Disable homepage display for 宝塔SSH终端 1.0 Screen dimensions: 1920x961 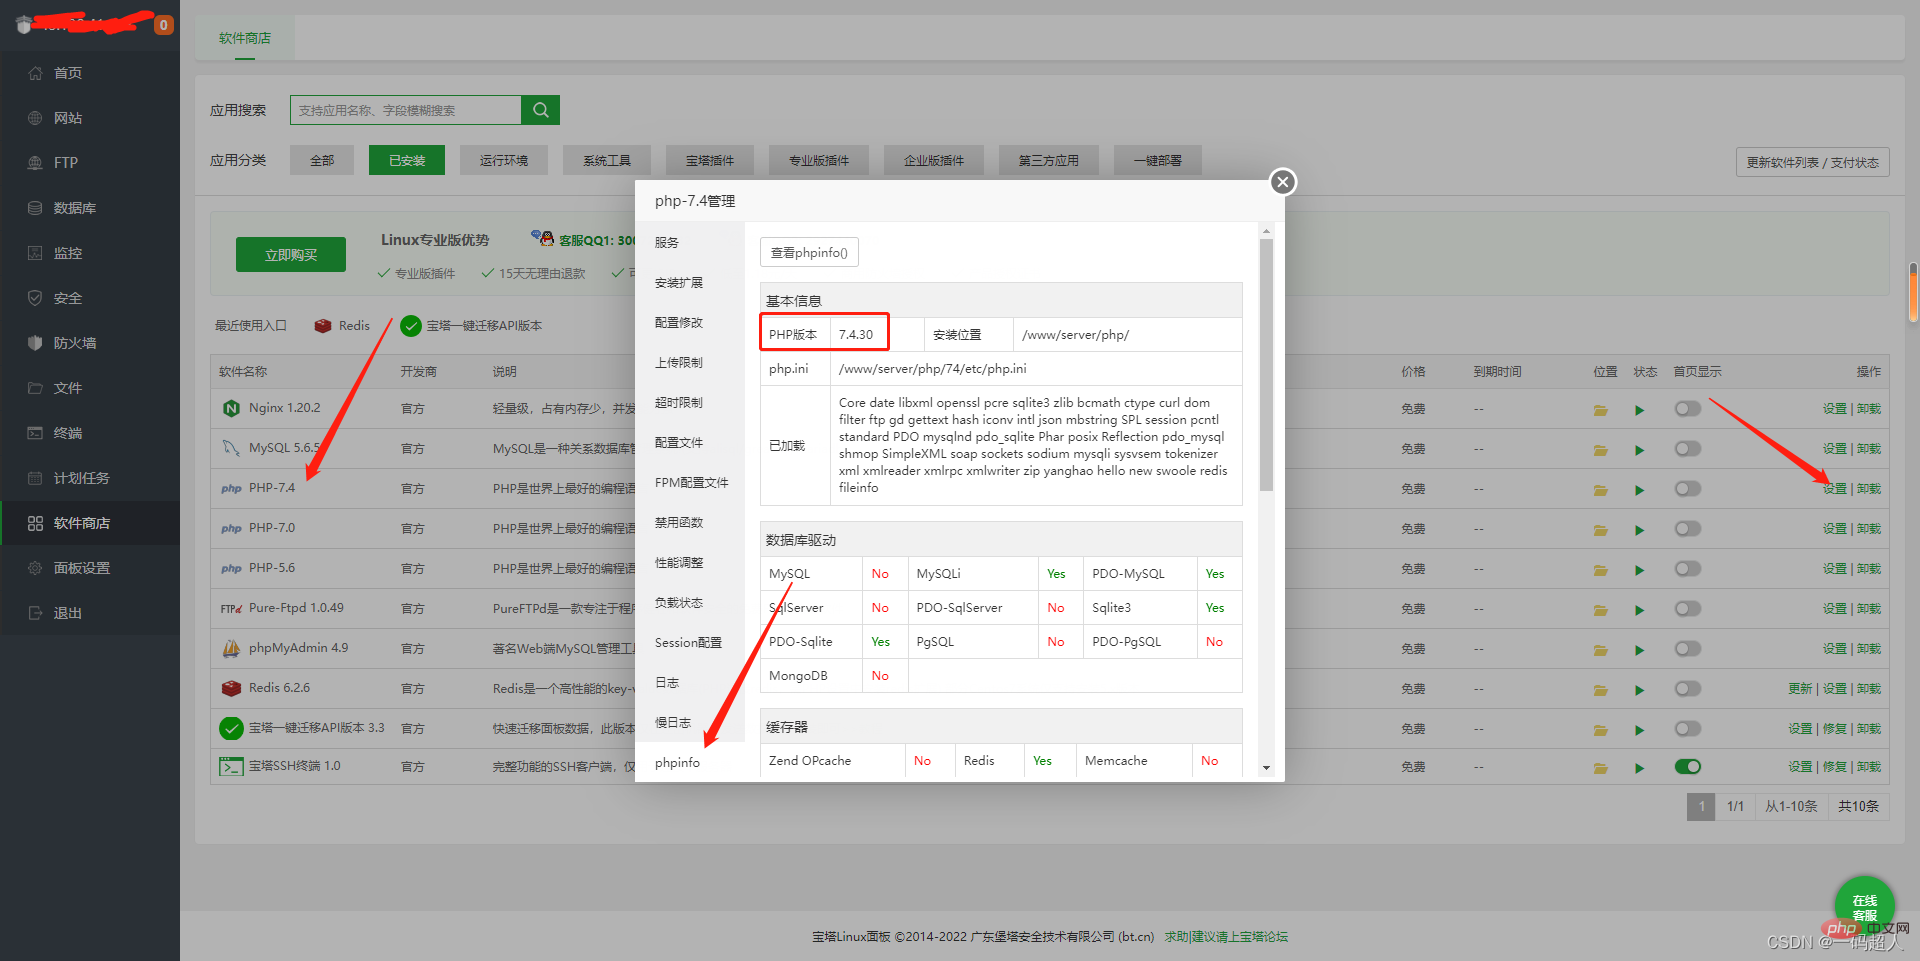coord(1688,766)
